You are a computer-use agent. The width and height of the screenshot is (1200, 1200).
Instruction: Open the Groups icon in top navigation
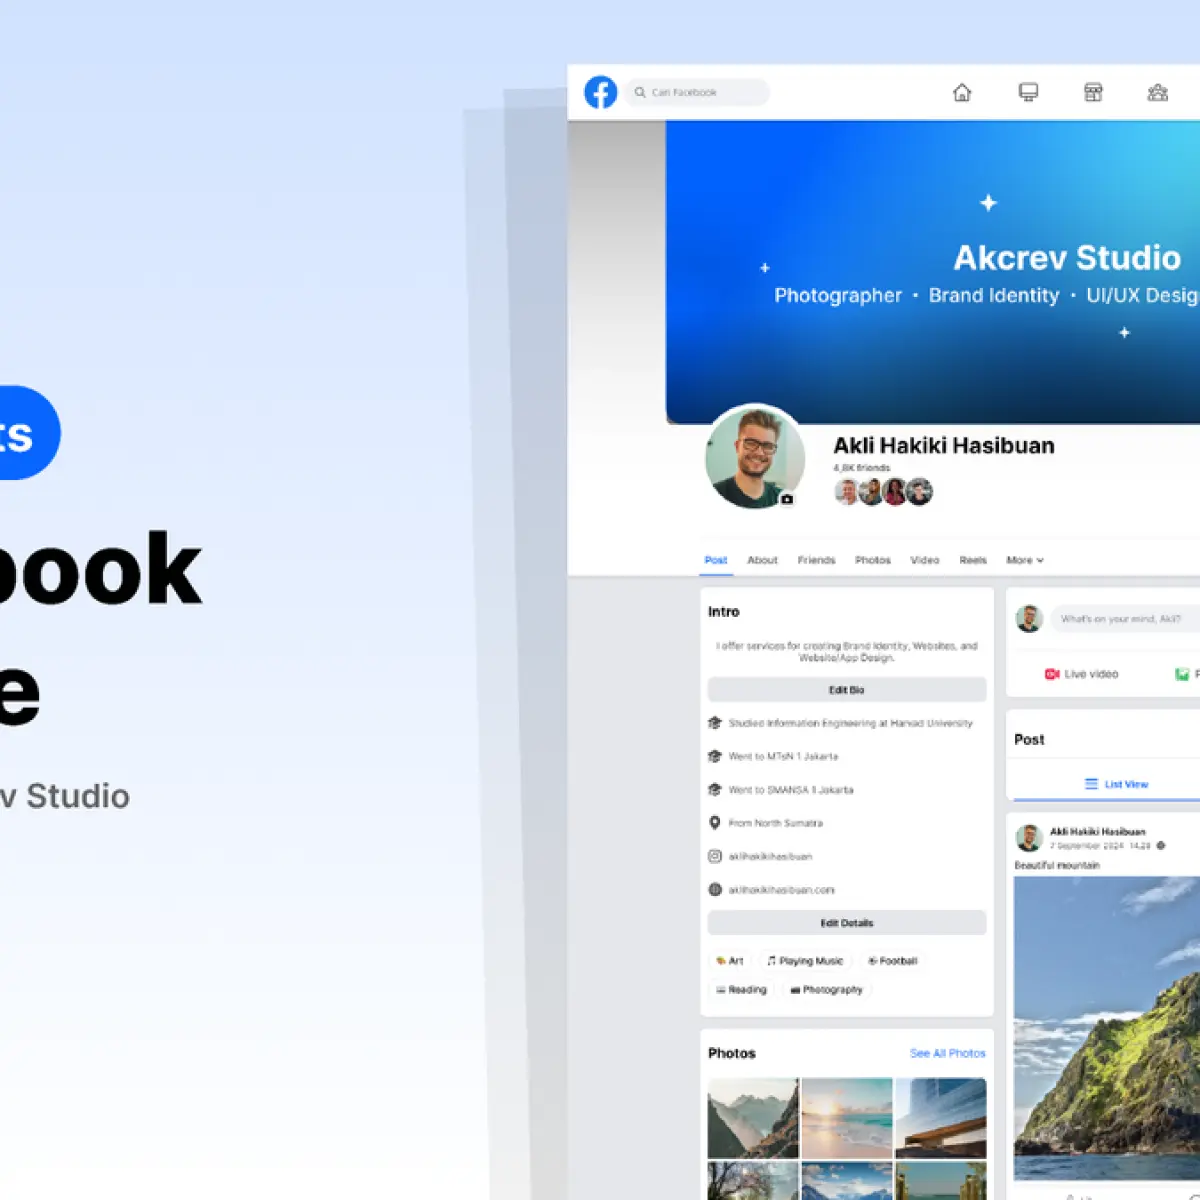[x=1158, y=92]
